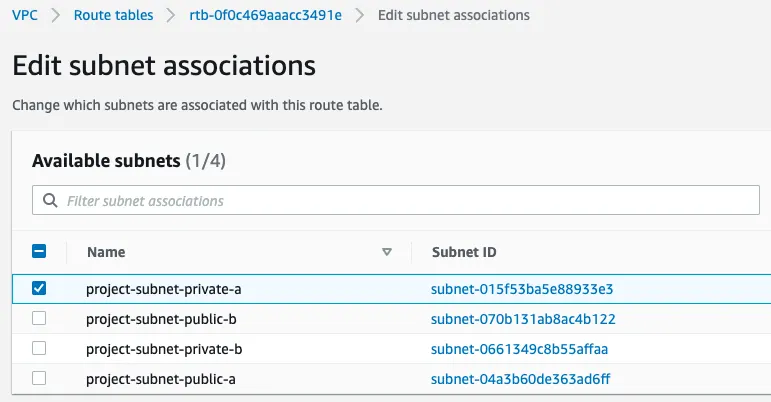Viewport: 771px width, 402px height.
Task: Check the project-subnet-public-a checkbox
Action: (x=39, y=378)
